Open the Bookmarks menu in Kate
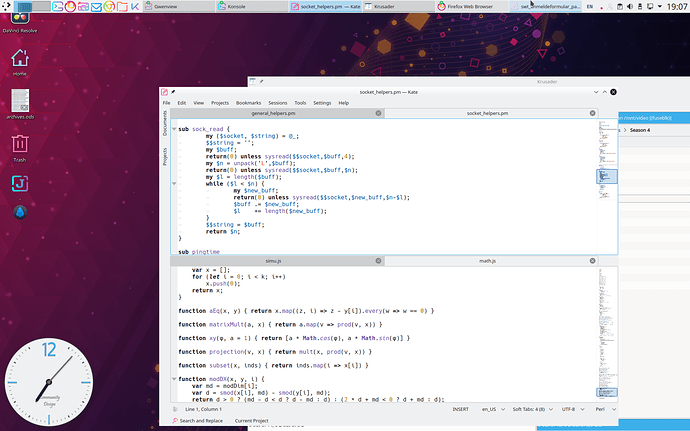690x431 pixels. click(x=248, y=103)
